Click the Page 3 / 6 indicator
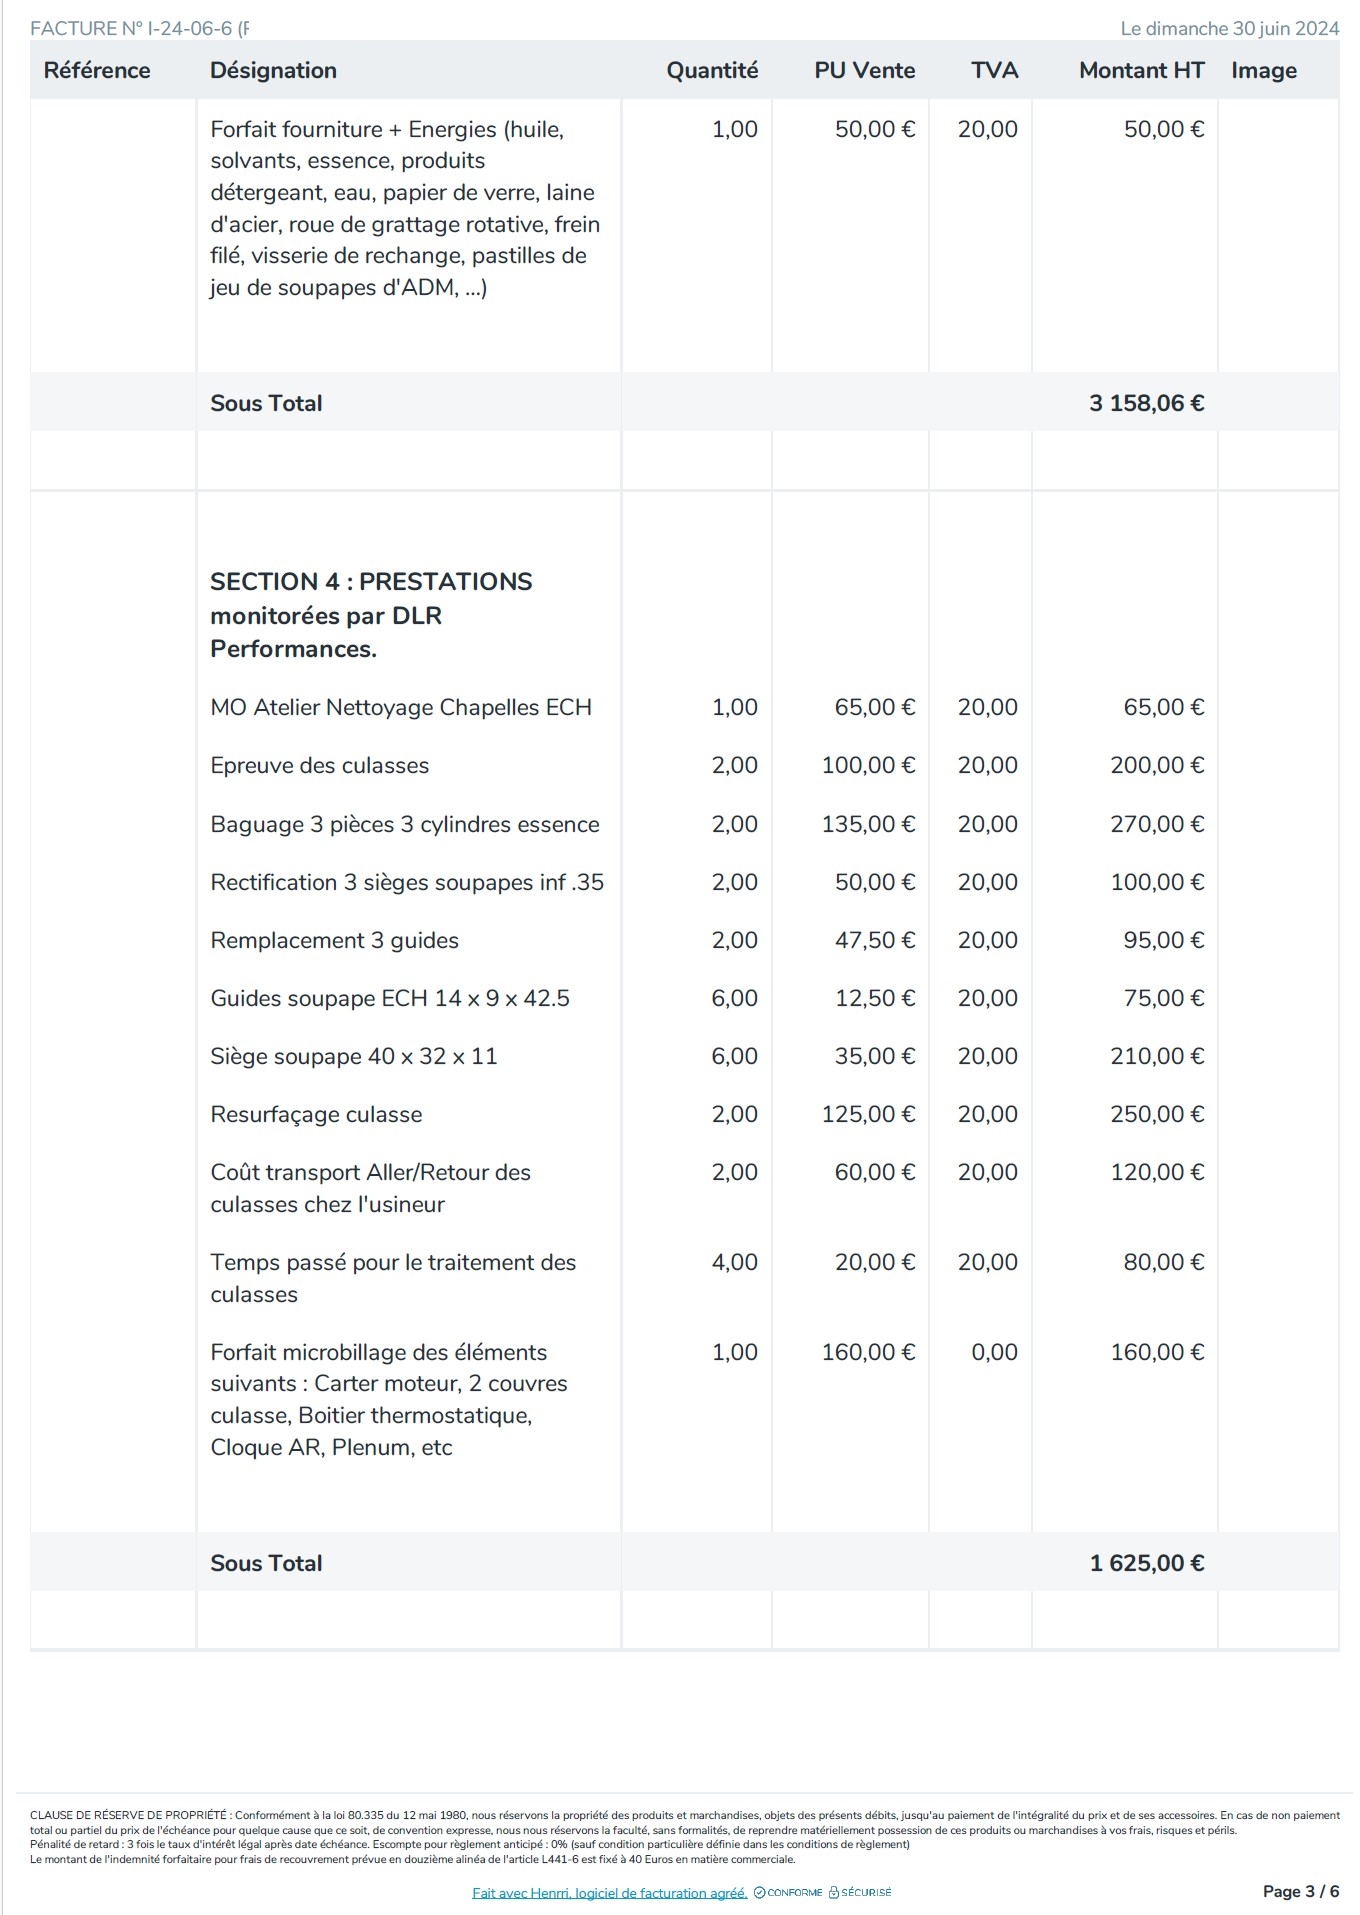The image size is (1360, 1915). pos(1301,1891)
